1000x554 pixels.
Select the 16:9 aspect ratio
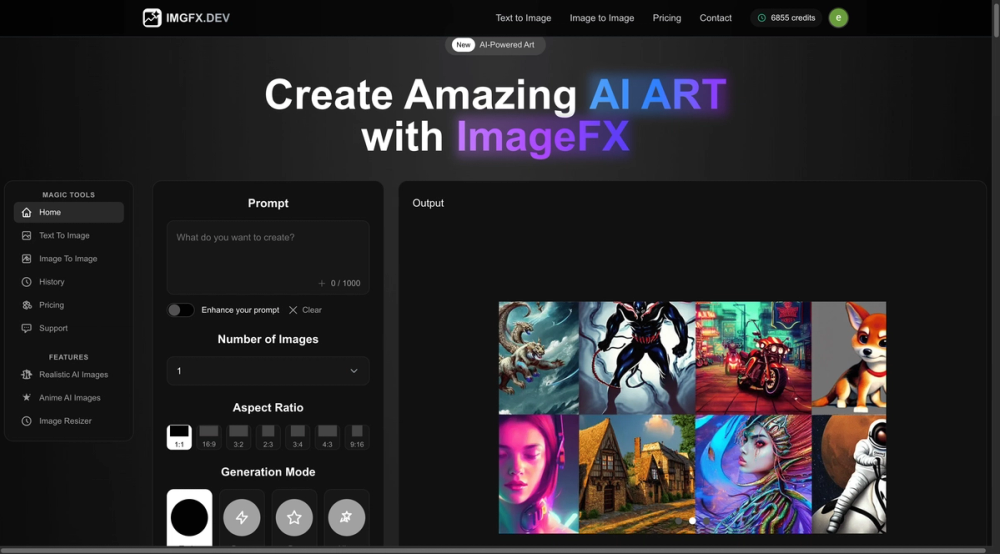[x=209, y=437]
